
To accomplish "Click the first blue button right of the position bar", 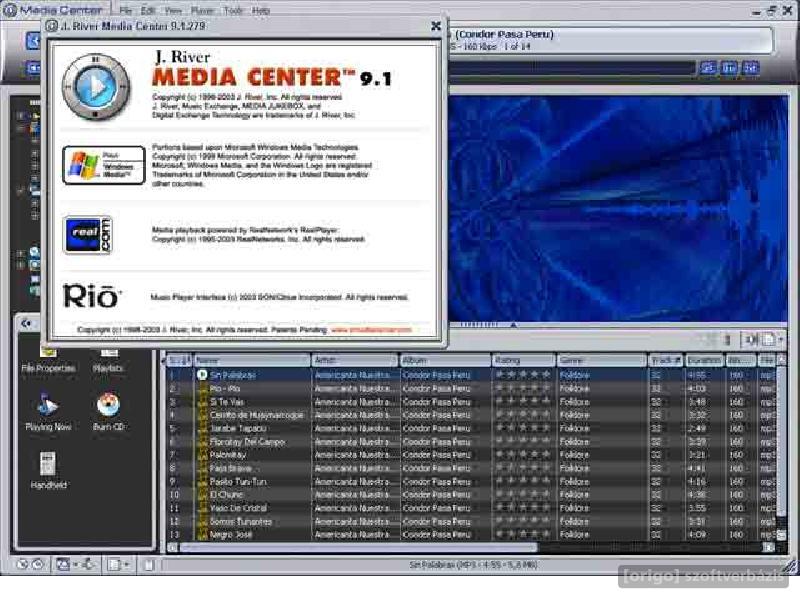I will (x=708, y=68).
